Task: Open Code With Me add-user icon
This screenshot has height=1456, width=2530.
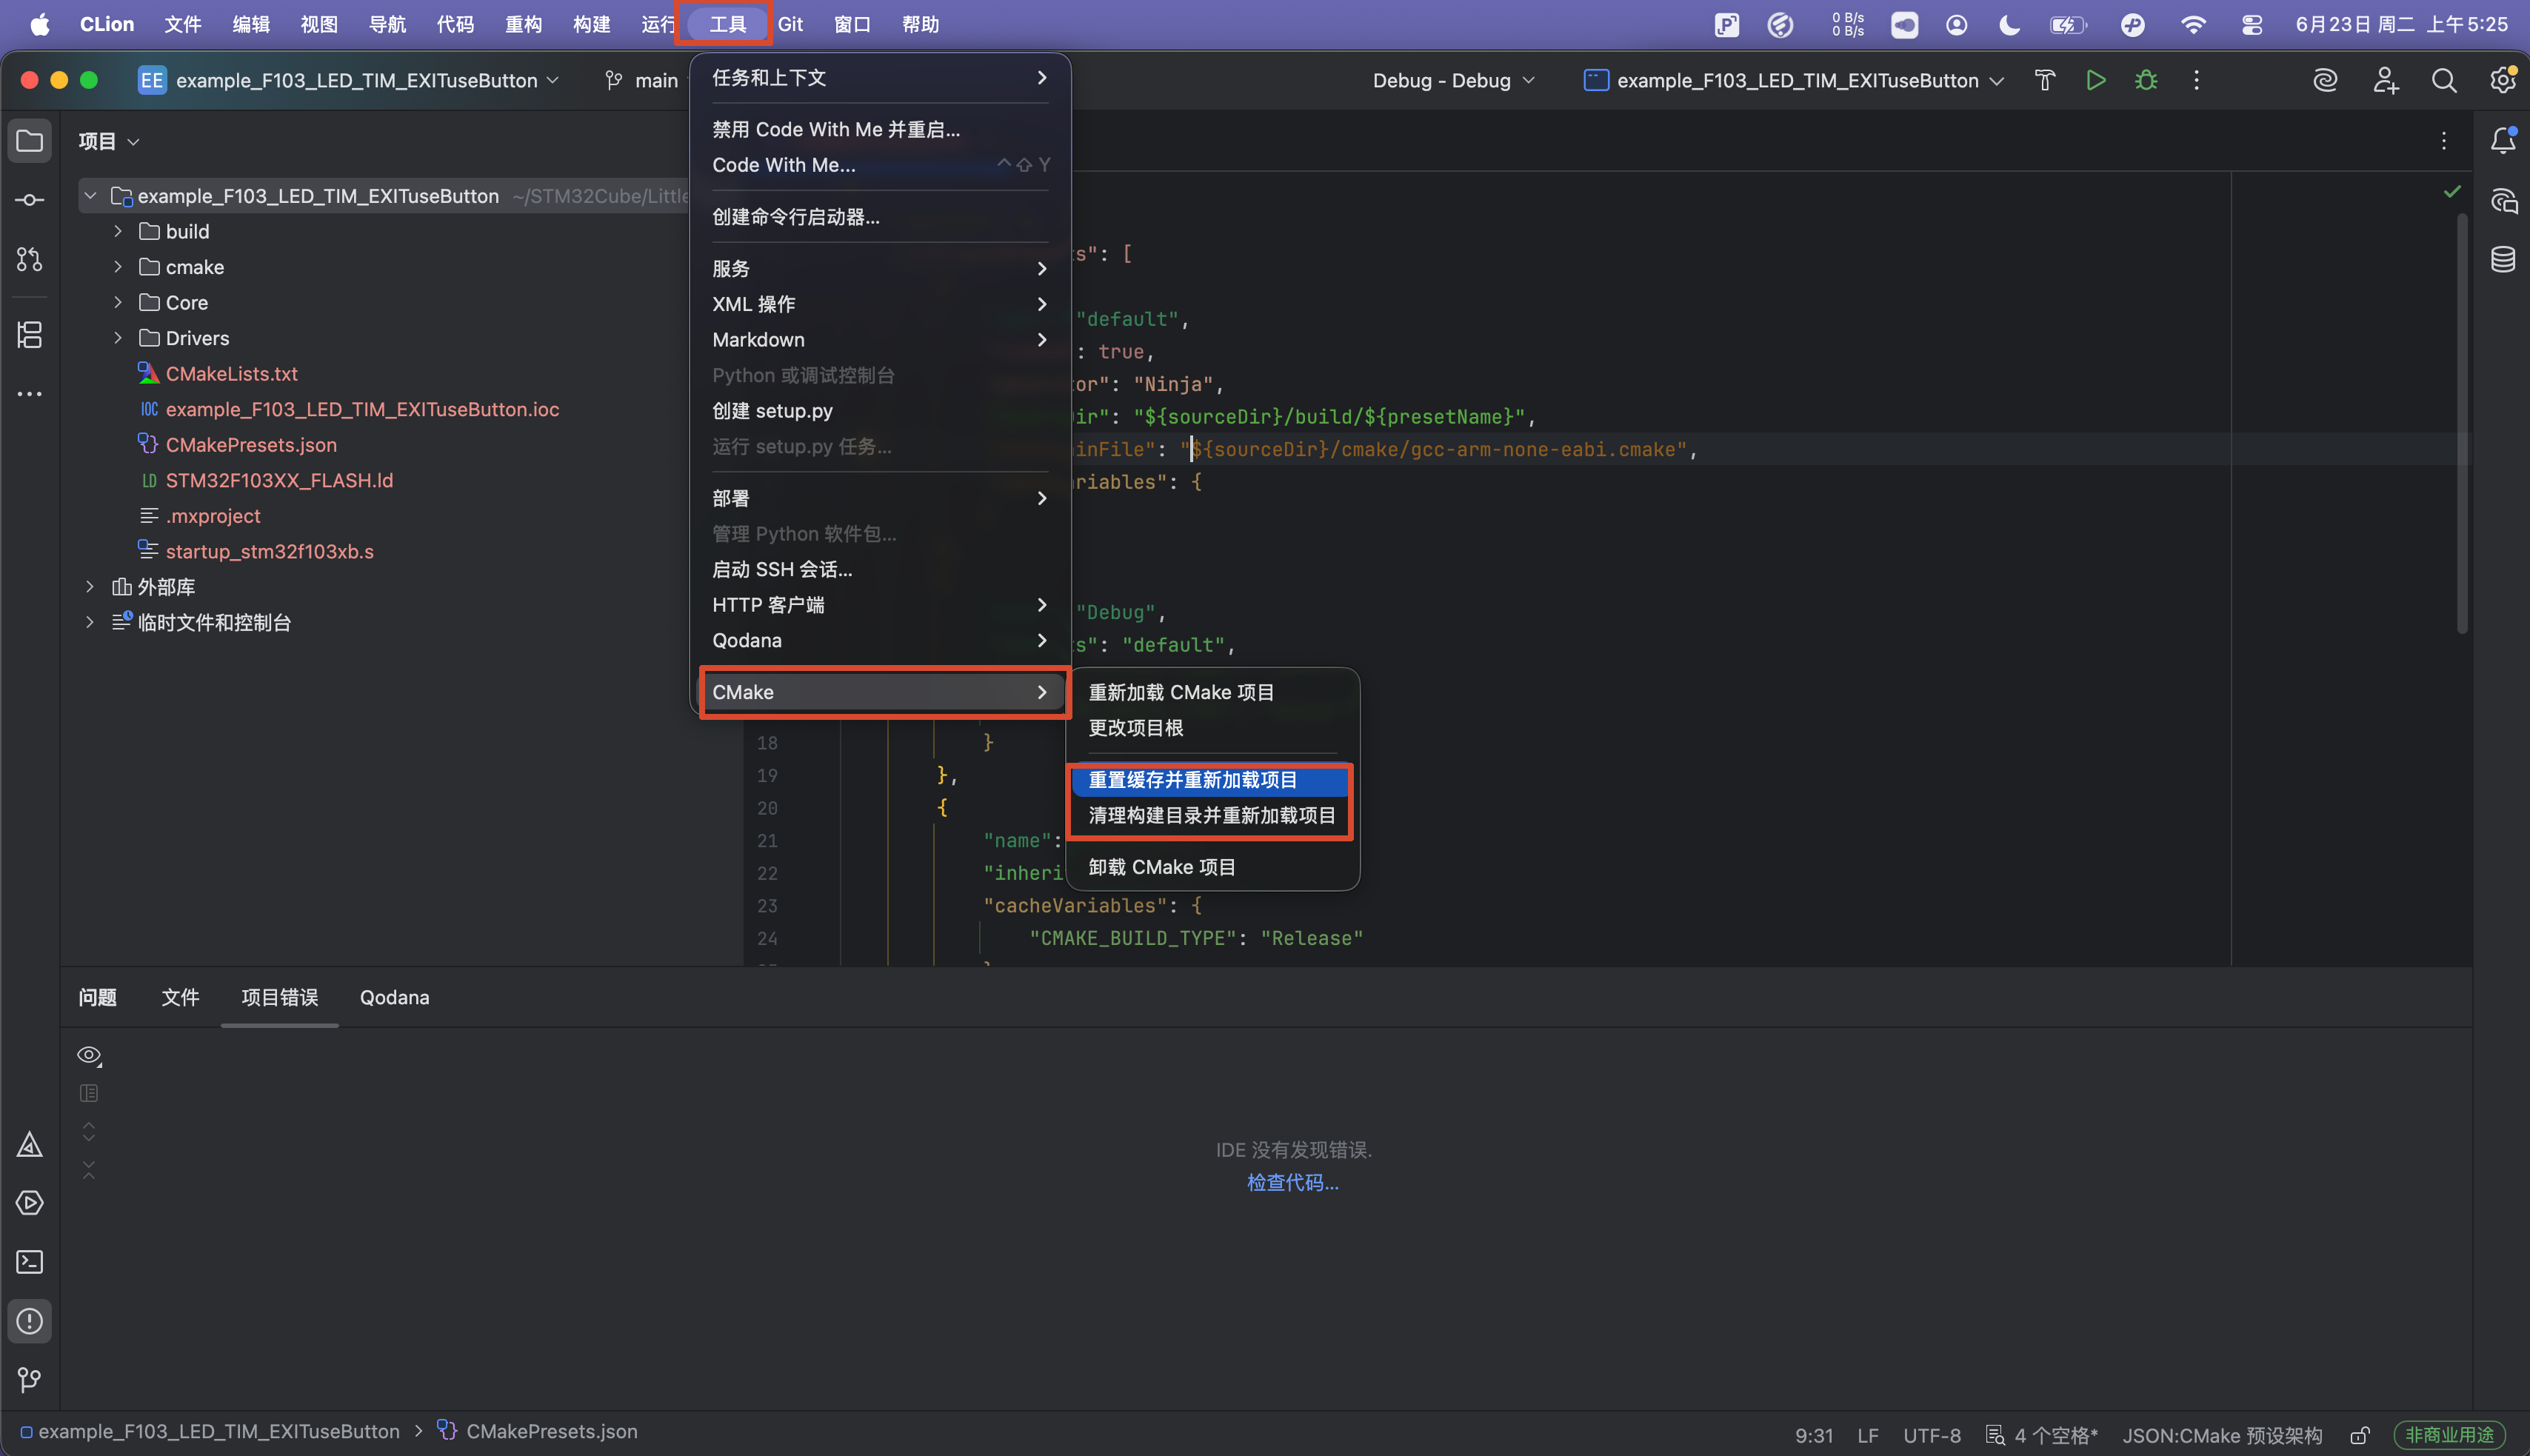Action: pyautogui.click(x=2386, y=80)
